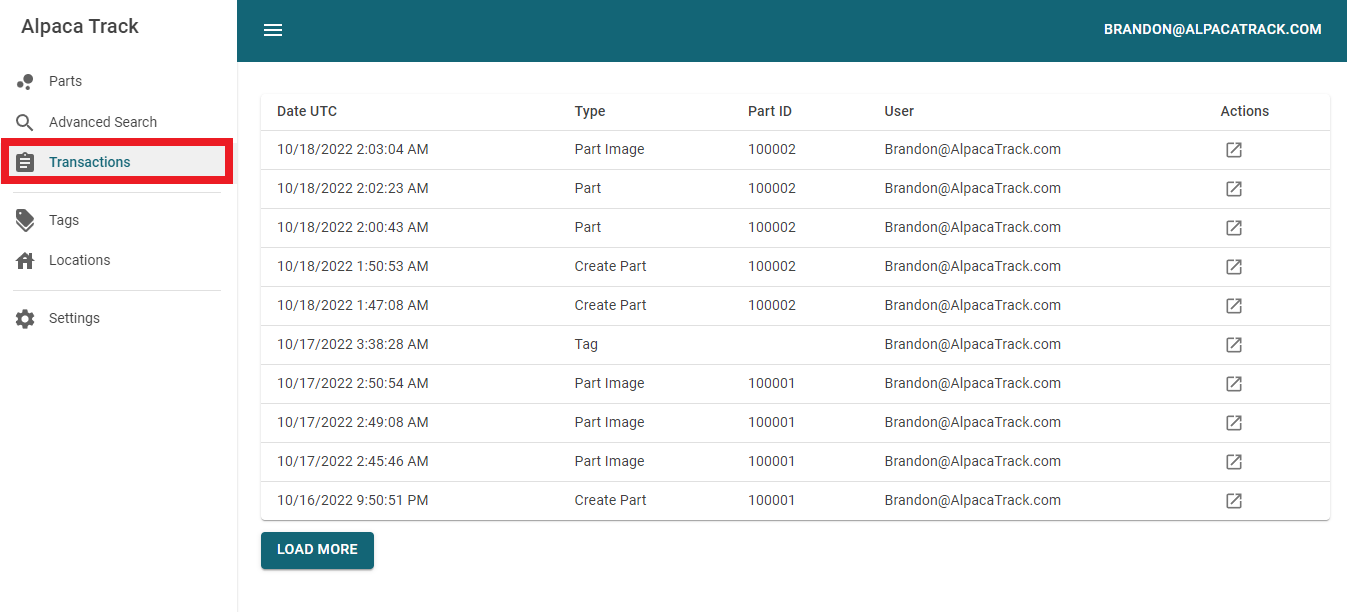
Task: Click the Alpaca Track app title
Action: [80, 27]
